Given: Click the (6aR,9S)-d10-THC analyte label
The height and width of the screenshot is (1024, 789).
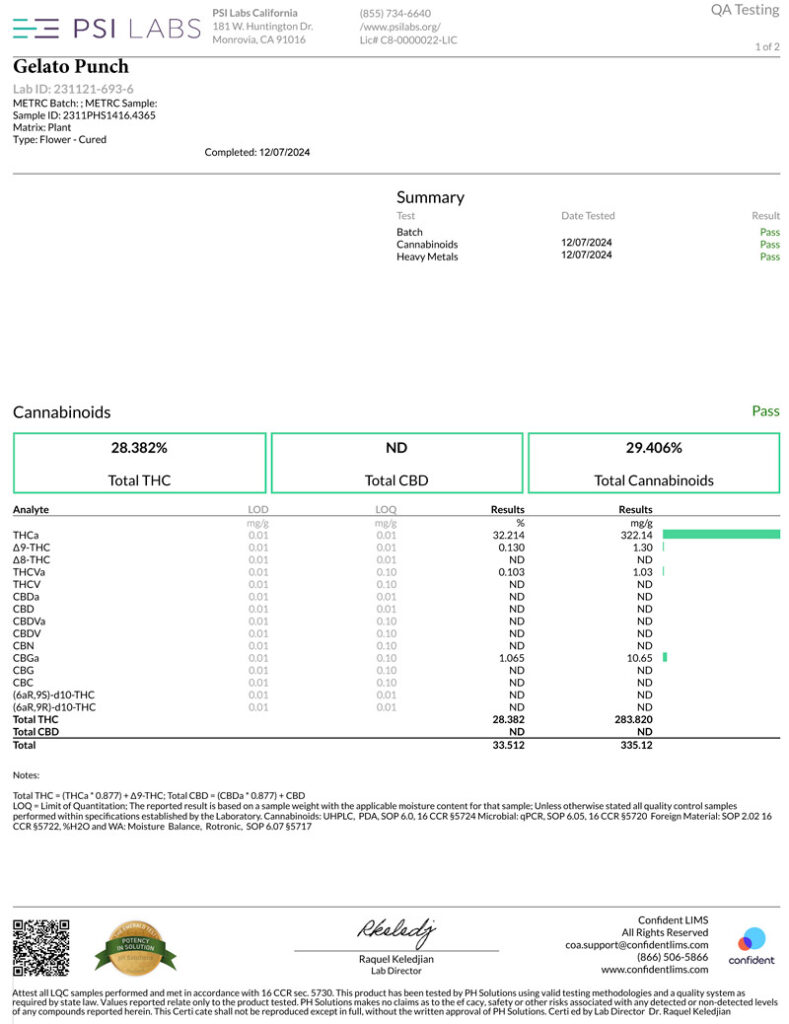Looking at the screenshot, I should (x=54, y=695).
